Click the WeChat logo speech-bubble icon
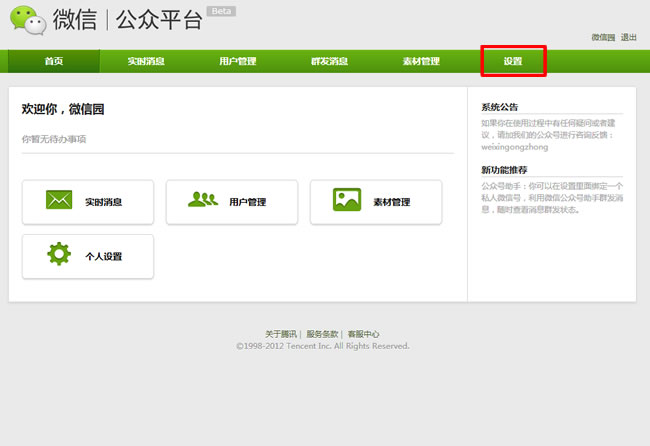Screen dimensions: 650x446 pyautogui.click(x=28, y=20)
